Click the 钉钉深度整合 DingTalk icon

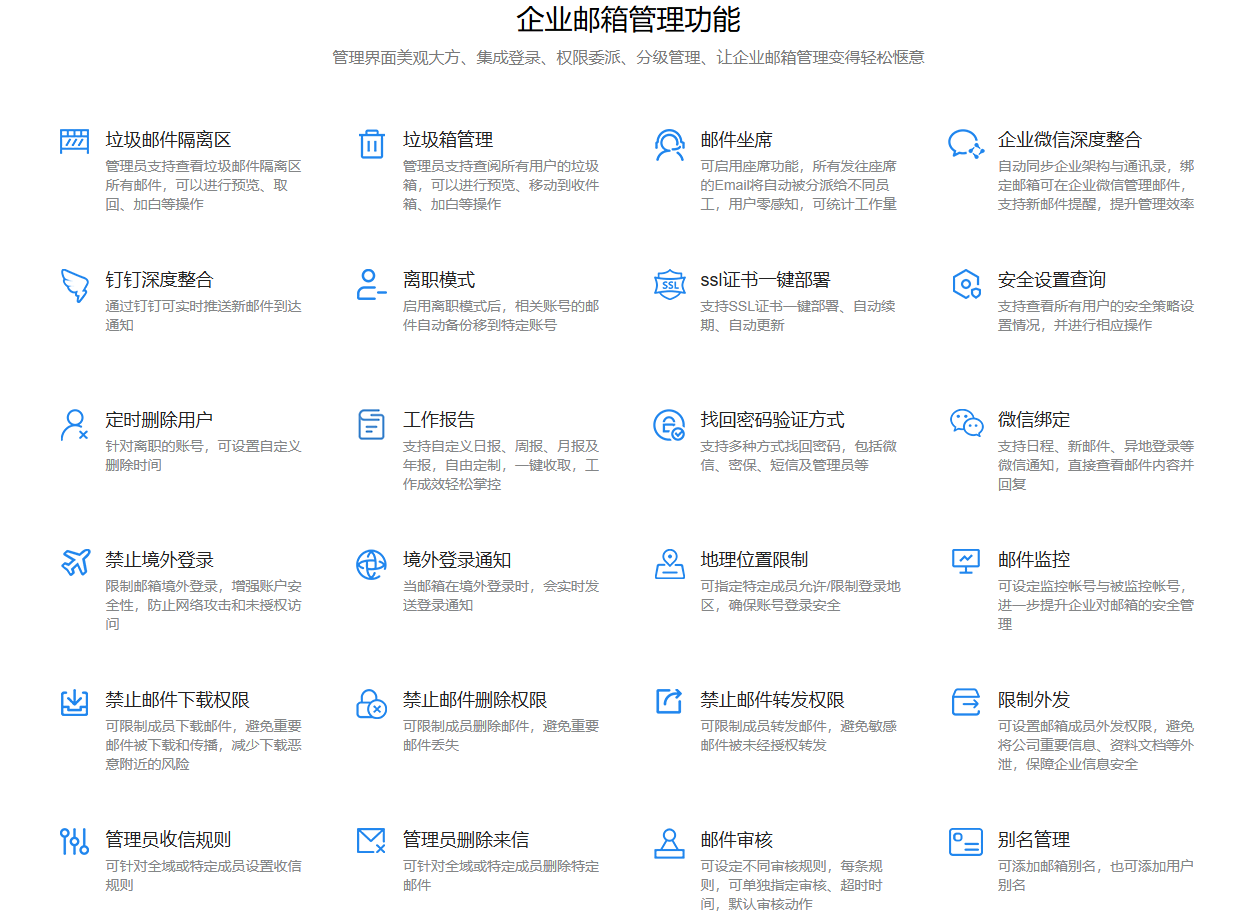[73, 287]
